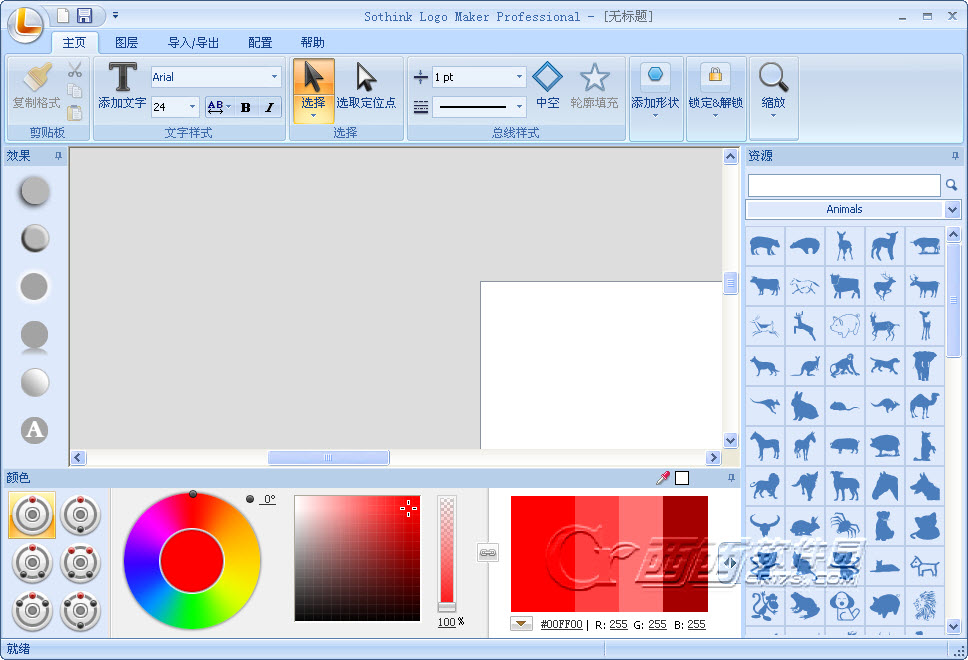Toggle italic text formatting
This screenshot has width=968, height=660.
click(269, 107)
